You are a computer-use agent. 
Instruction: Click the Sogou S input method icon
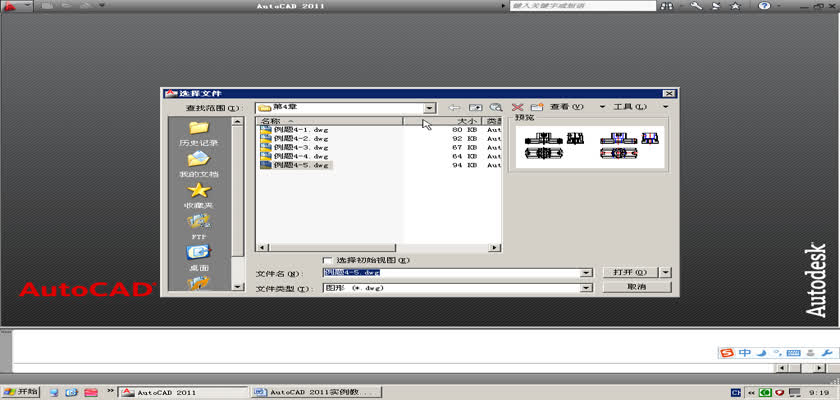click(726, 353)
